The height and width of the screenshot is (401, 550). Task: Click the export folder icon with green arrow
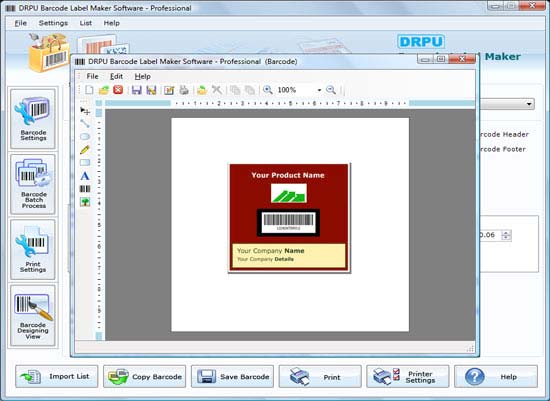coord(202,90)
